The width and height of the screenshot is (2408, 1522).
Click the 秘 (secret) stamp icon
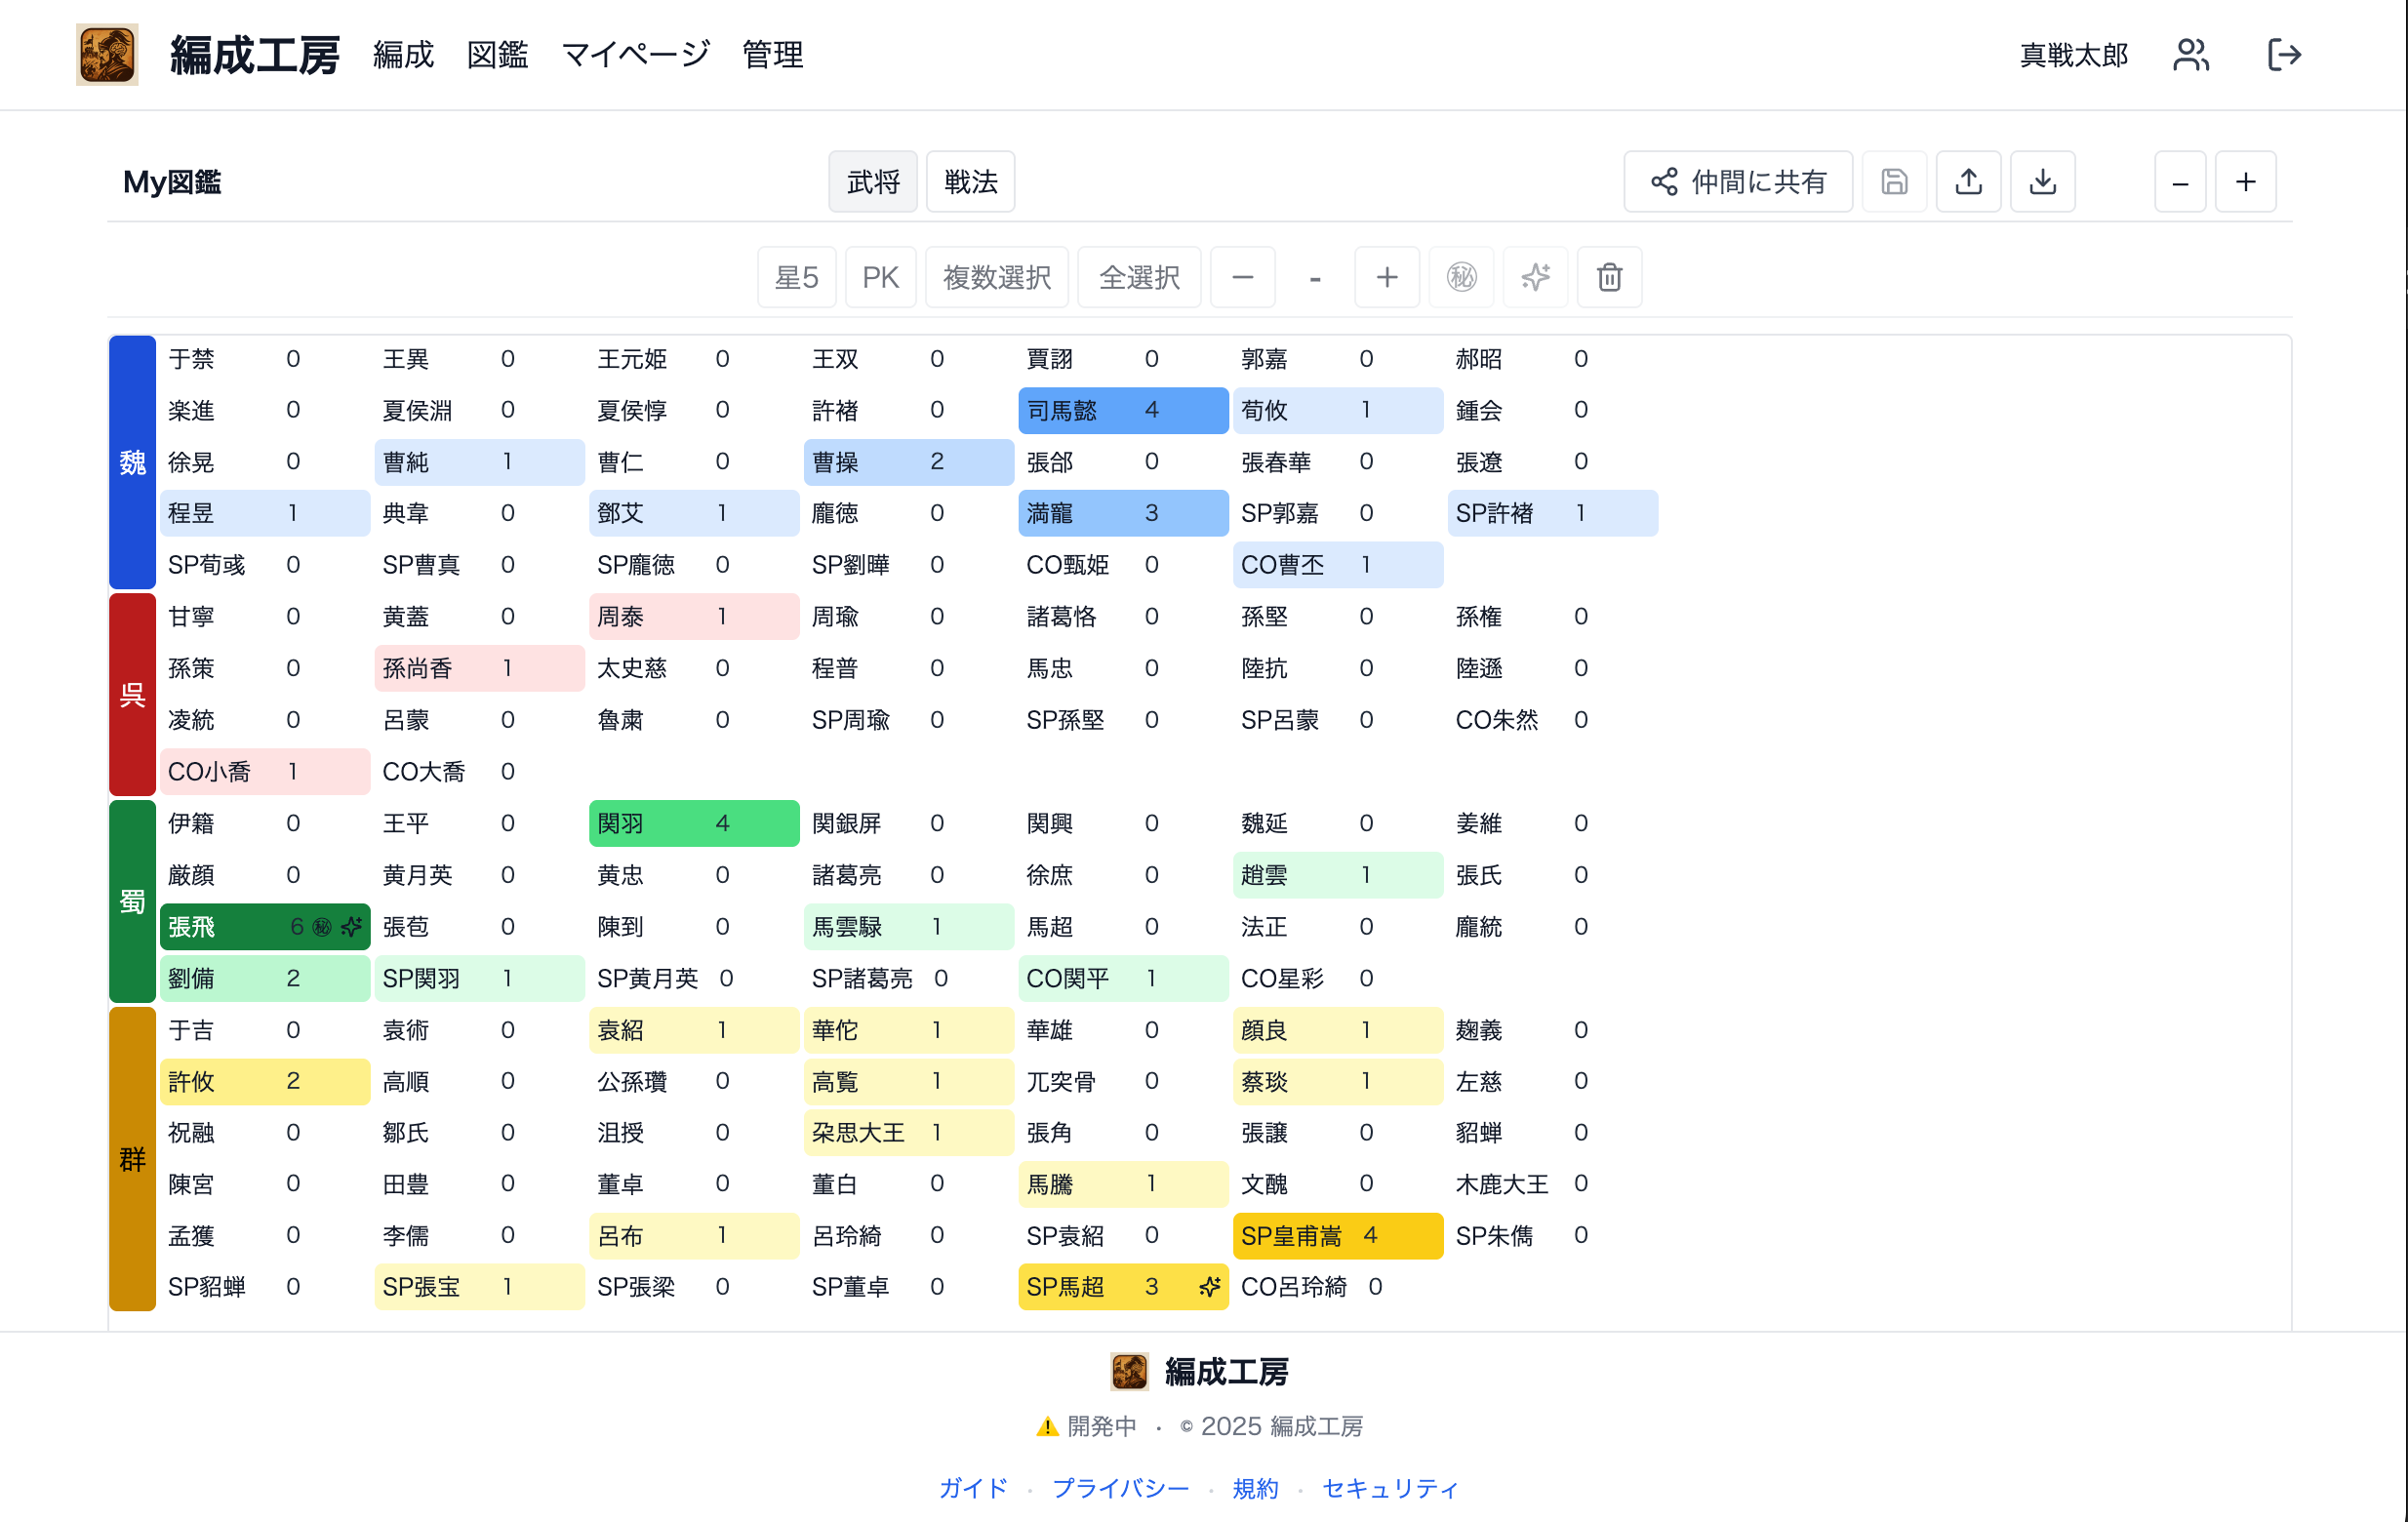point(1461,277)
